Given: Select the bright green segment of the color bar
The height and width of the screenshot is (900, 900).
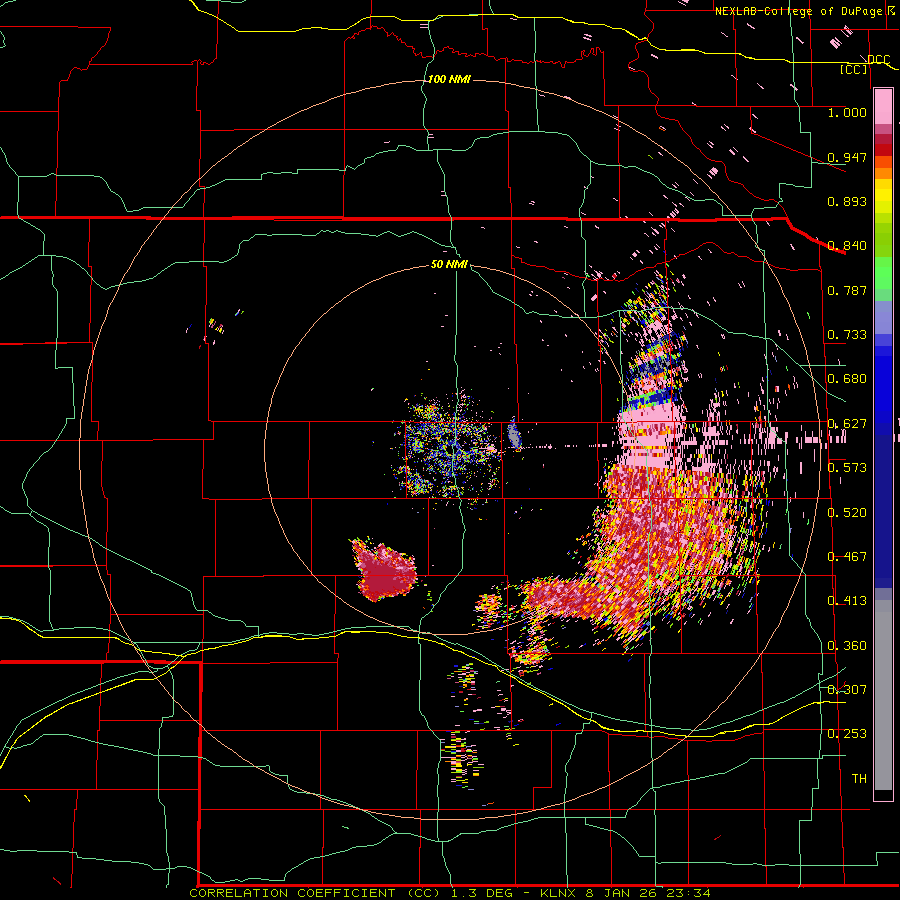Looking at the screenshot, I should [x=883, y=273].
